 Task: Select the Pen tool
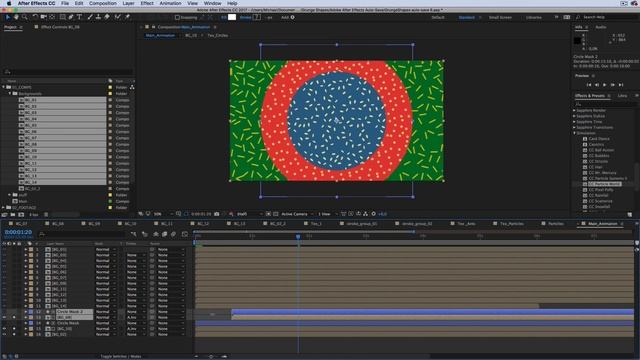[x=71, y=17]
